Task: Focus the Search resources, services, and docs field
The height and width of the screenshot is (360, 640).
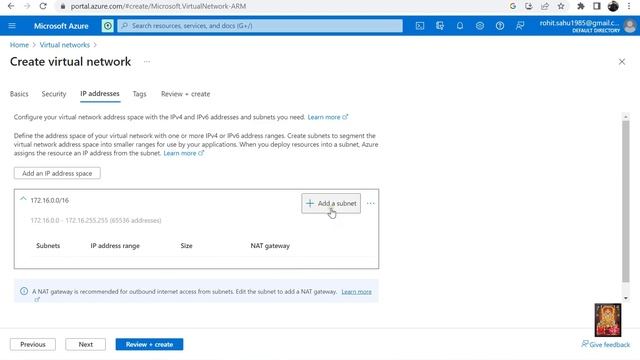Action: tap(260, 26)
